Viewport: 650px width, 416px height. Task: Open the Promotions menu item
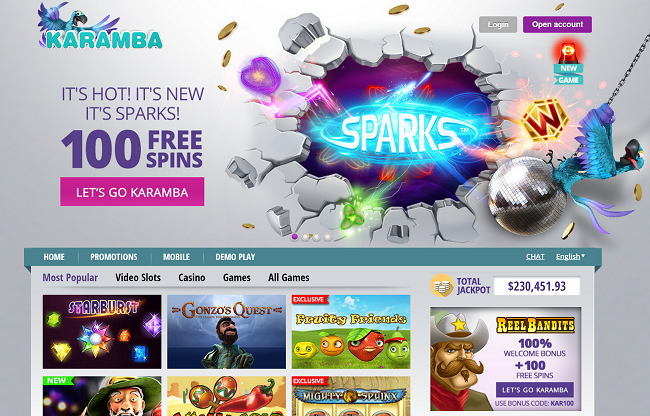pos(114,257)
